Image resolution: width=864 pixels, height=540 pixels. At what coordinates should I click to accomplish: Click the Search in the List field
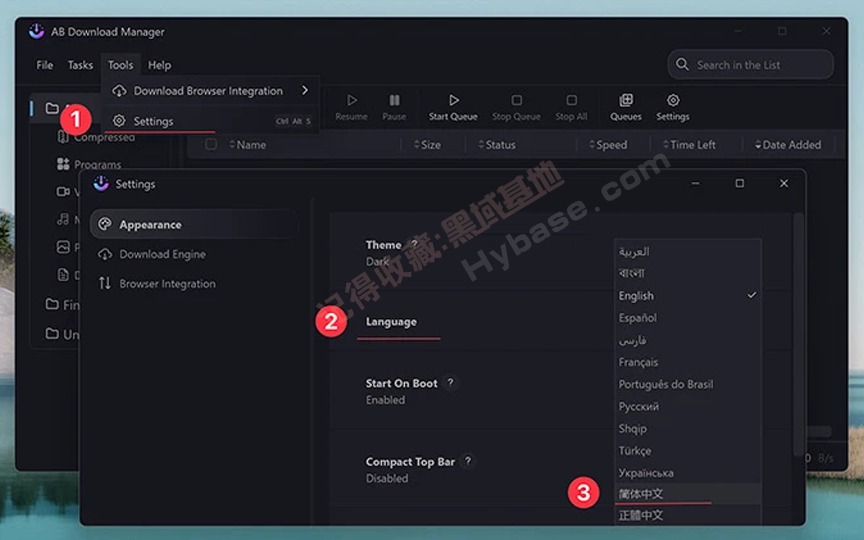coord(750,65)
